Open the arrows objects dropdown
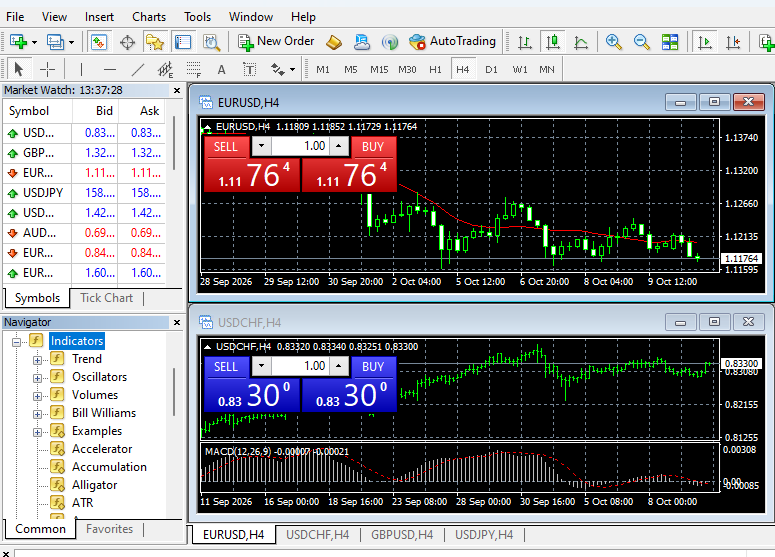 pos(293,70)
